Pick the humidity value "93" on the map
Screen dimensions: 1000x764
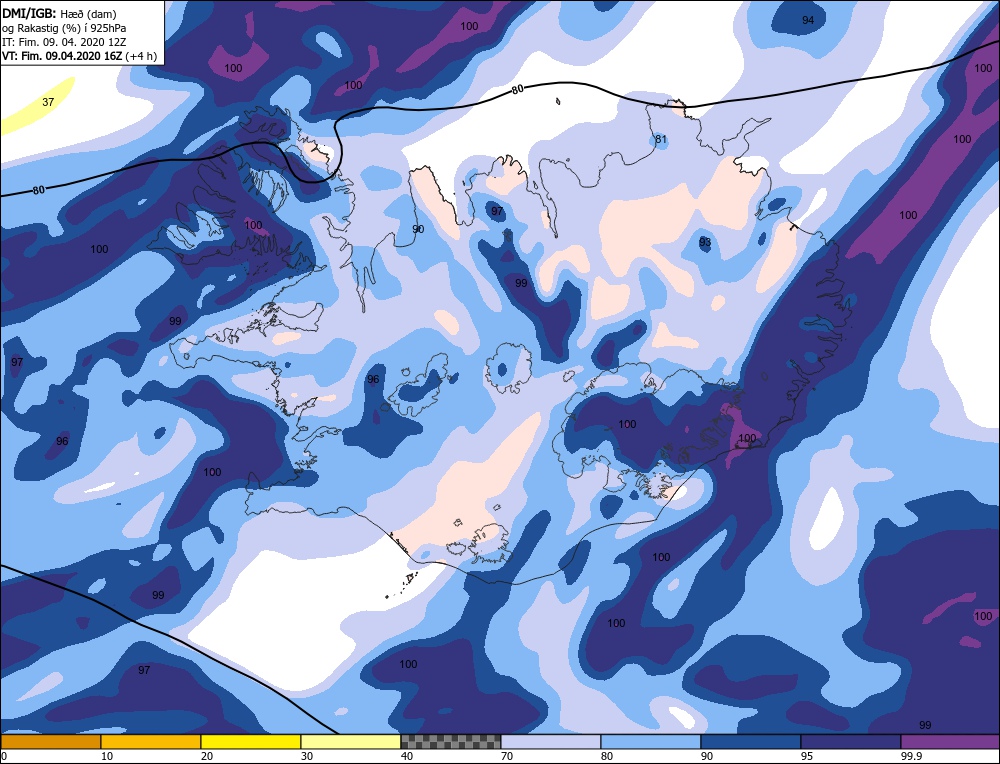click(705, 242)
